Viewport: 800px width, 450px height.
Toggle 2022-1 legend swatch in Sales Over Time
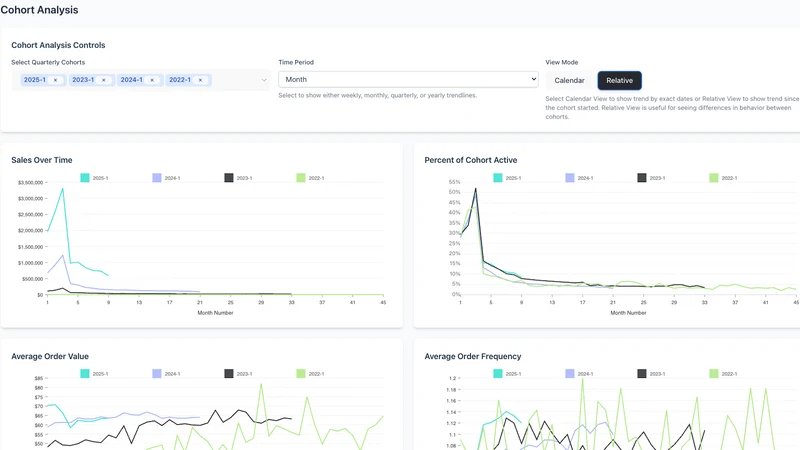(301, 178)
